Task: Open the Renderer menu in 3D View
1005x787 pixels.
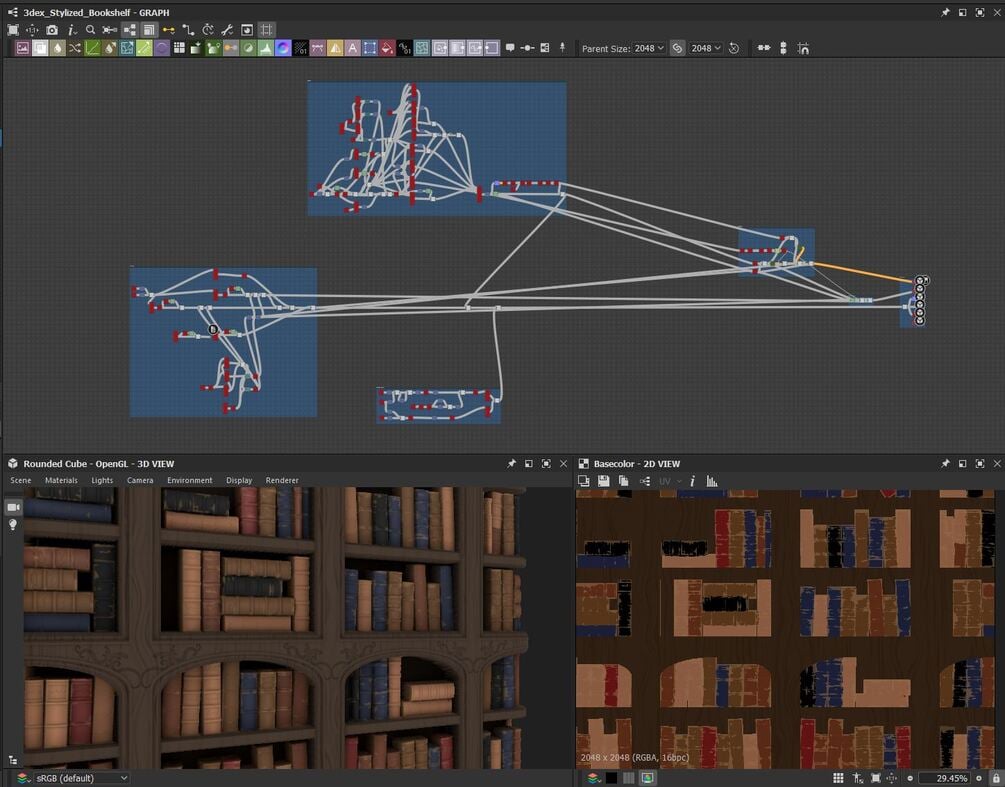Action: [282, 480]
